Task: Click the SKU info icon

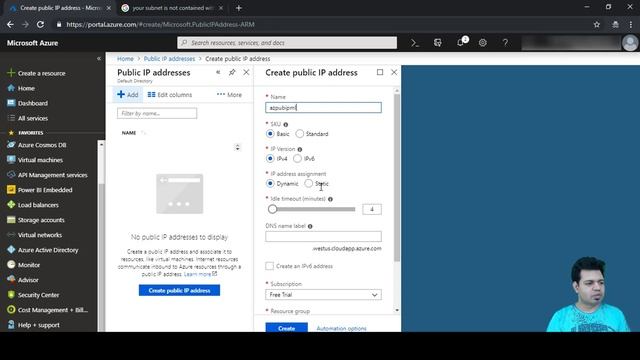Action: point(286,124)
